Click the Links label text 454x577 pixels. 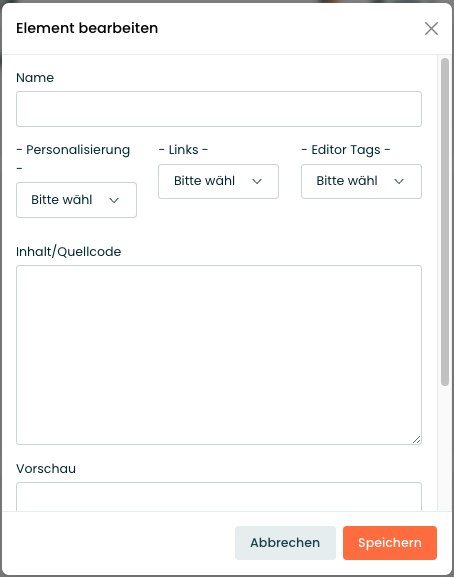click(x=183, y=150)
